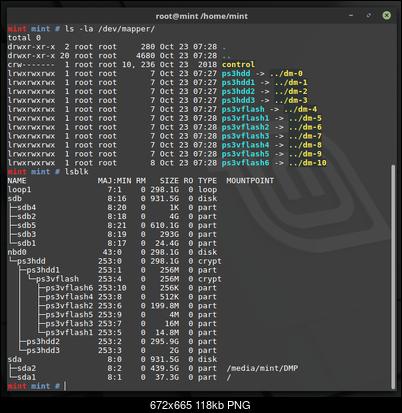Click 'sdb1' partition name
This screenshot has height=413, width=402.
26,243
